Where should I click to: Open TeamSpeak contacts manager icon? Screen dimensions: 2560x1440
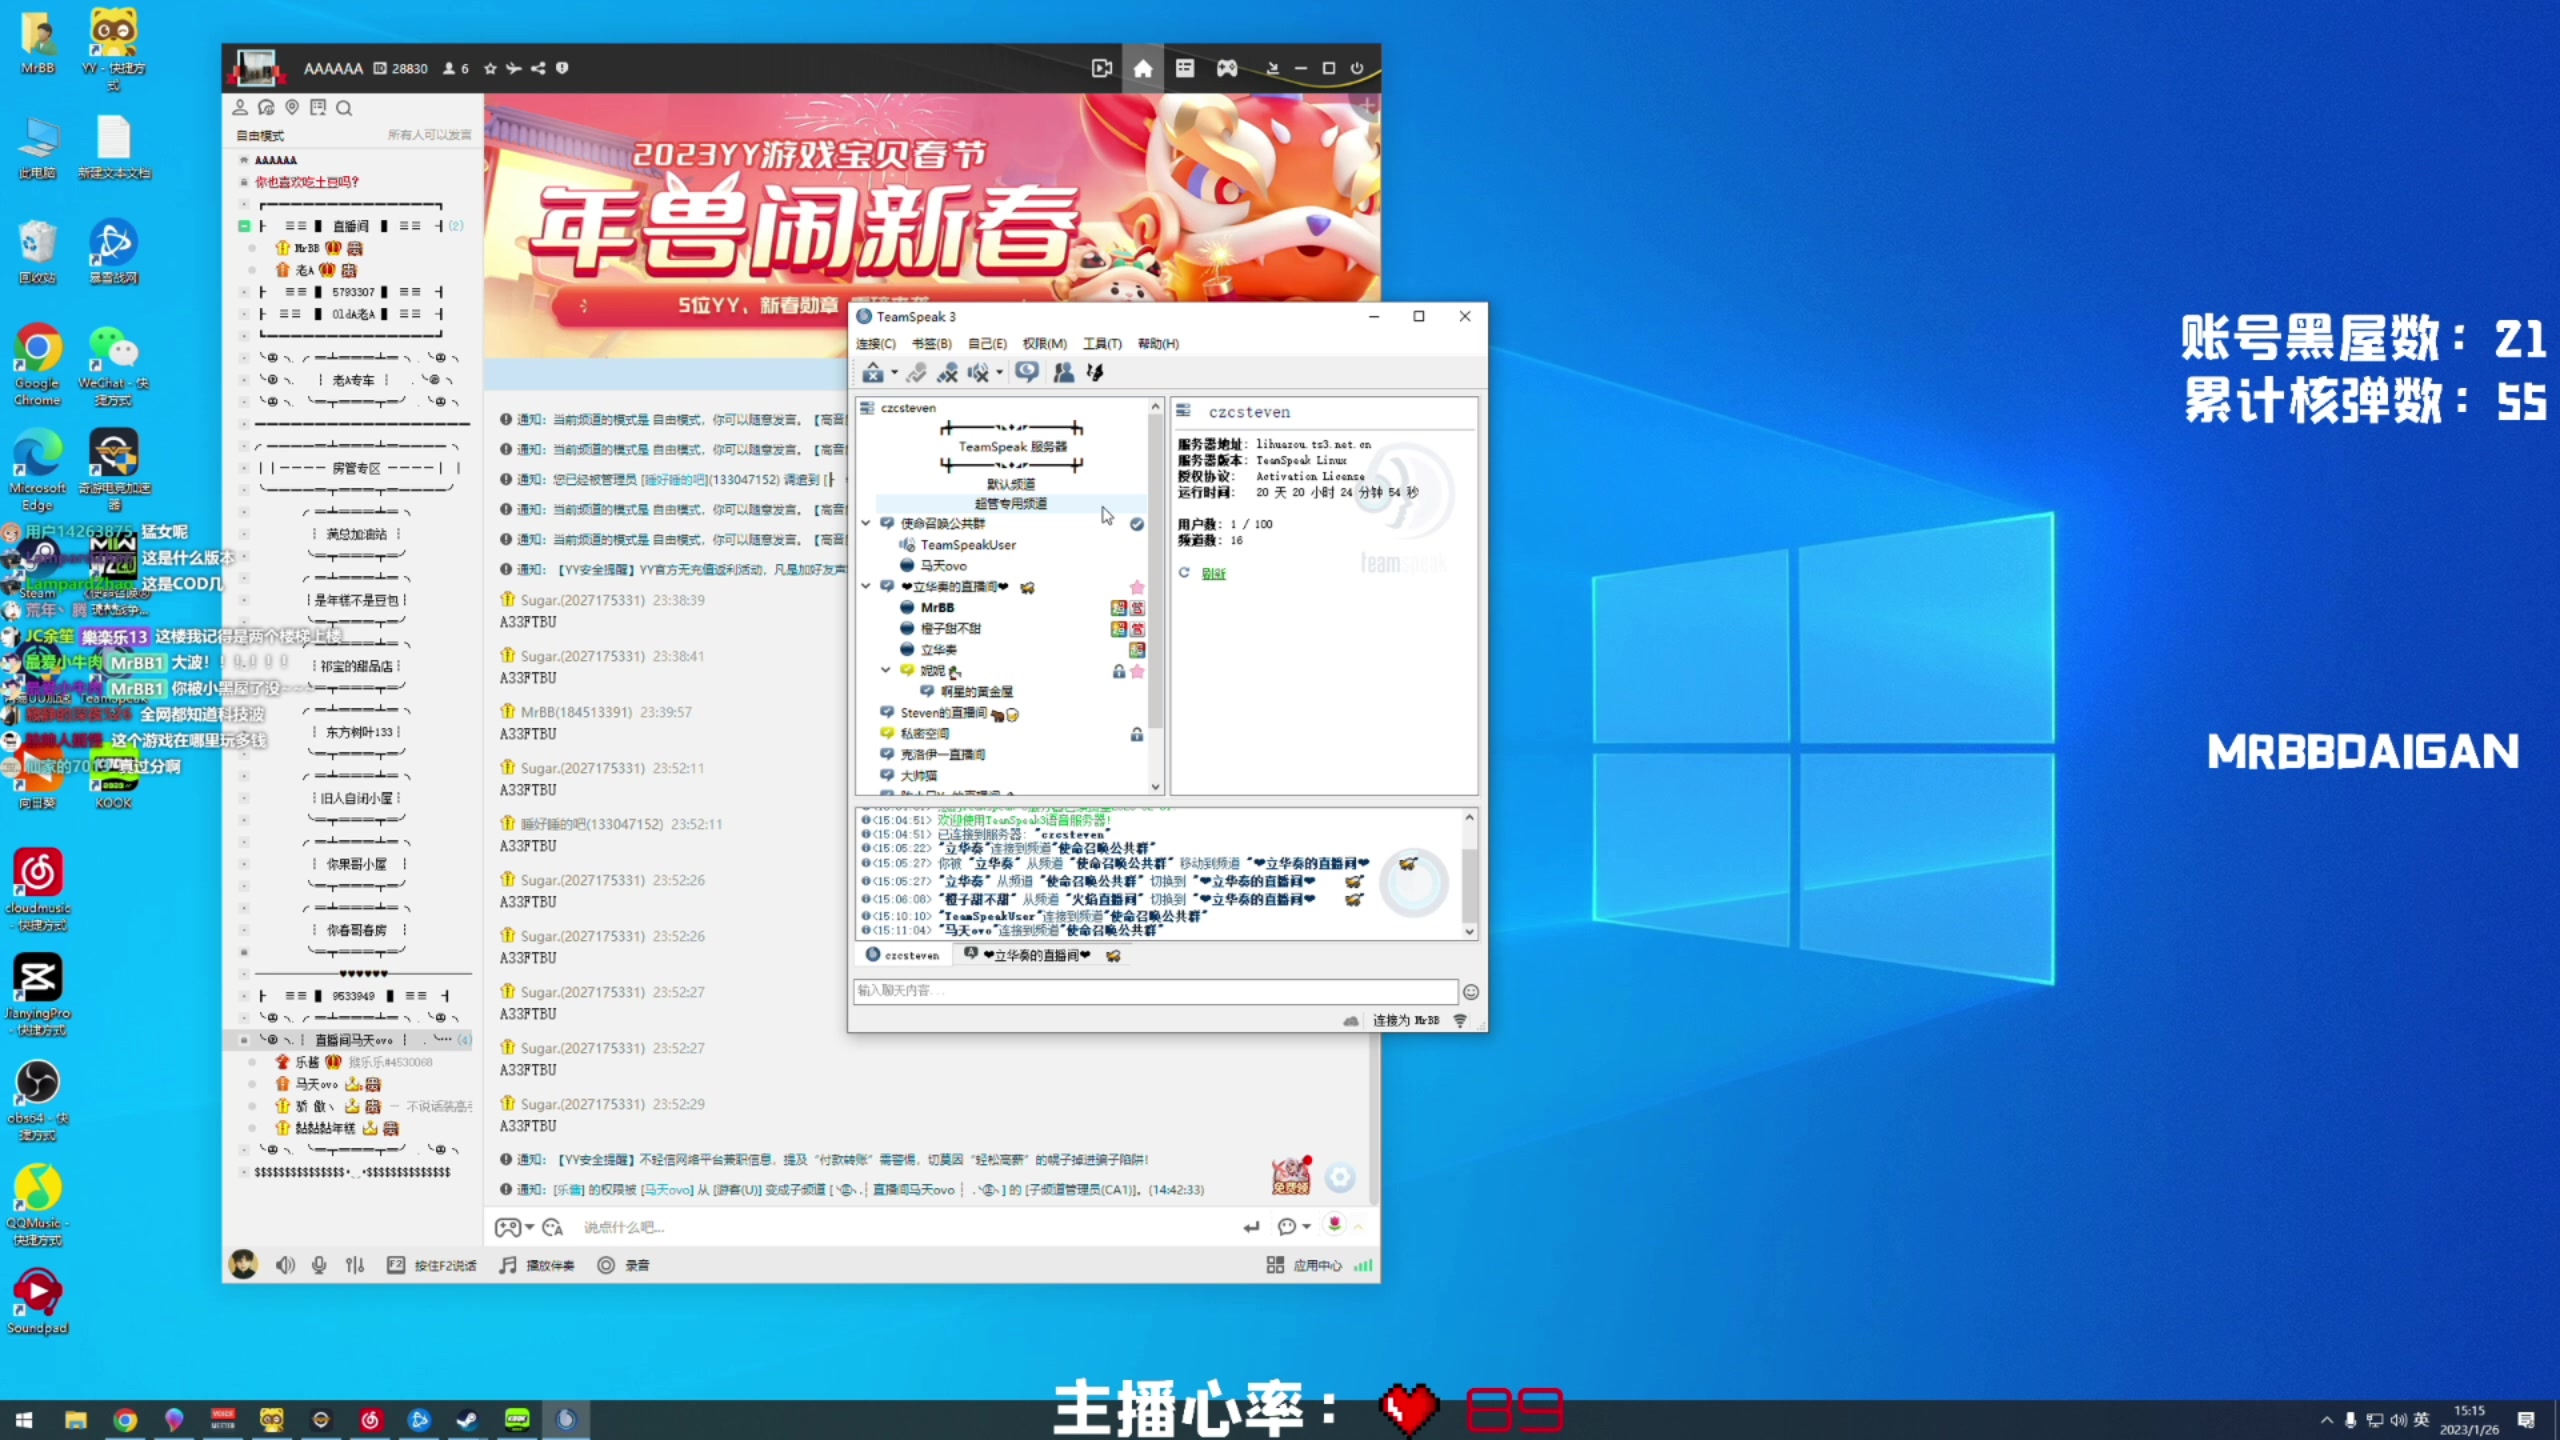click(x=1064, y=373)
